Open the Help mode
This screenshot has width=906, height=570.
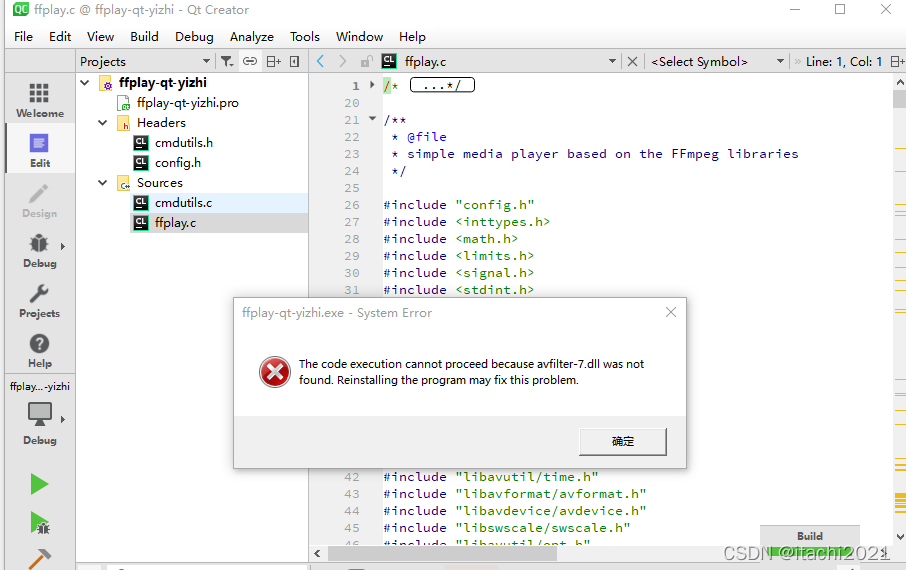point(40,350)
